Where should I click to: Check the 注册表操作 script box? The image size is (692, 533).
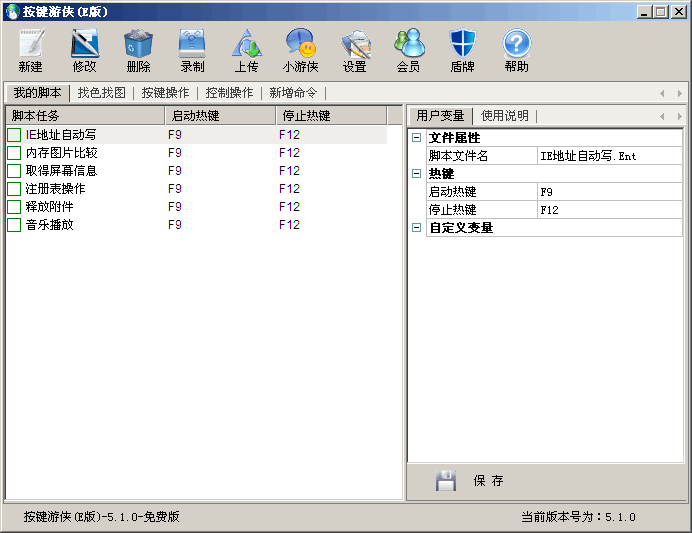(14, 189)
